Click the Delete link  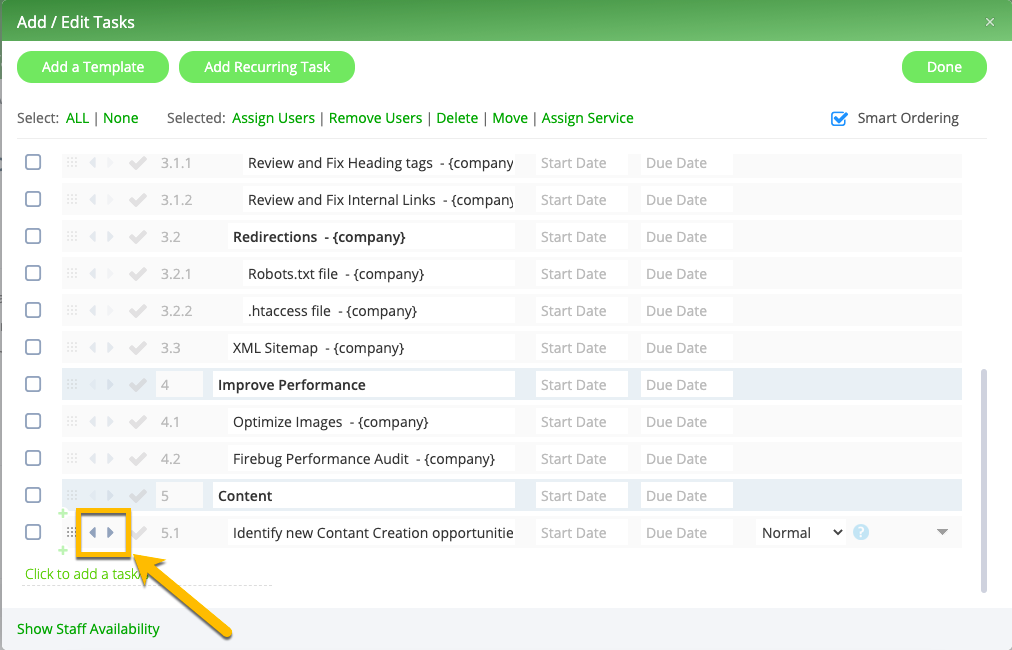pyautogui.click(x=457, y=118)
